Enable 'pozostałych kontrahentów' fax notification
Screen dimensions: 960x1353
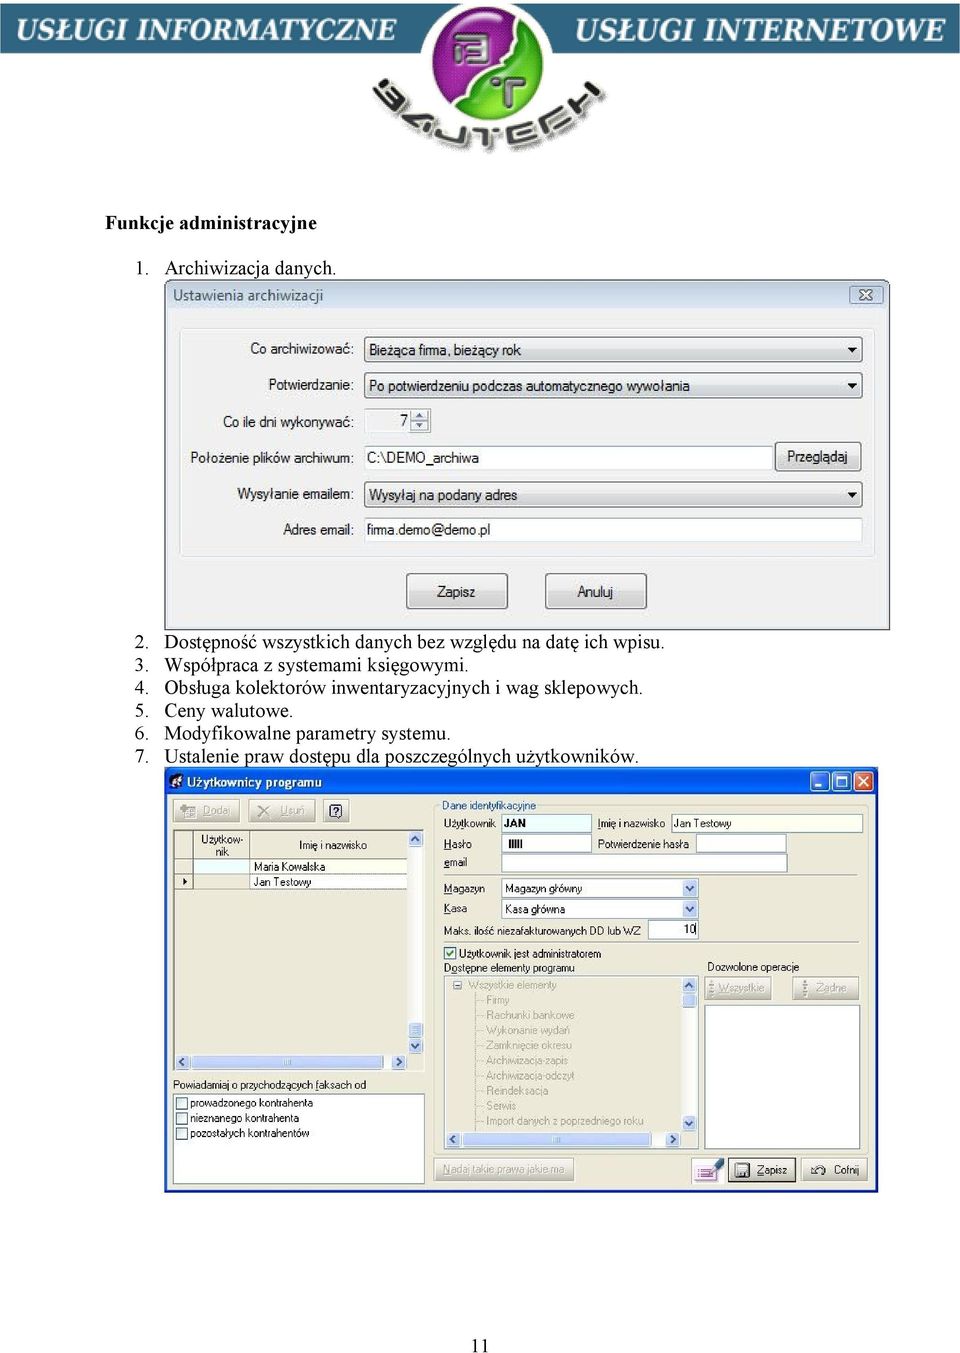coord(182,1133)
